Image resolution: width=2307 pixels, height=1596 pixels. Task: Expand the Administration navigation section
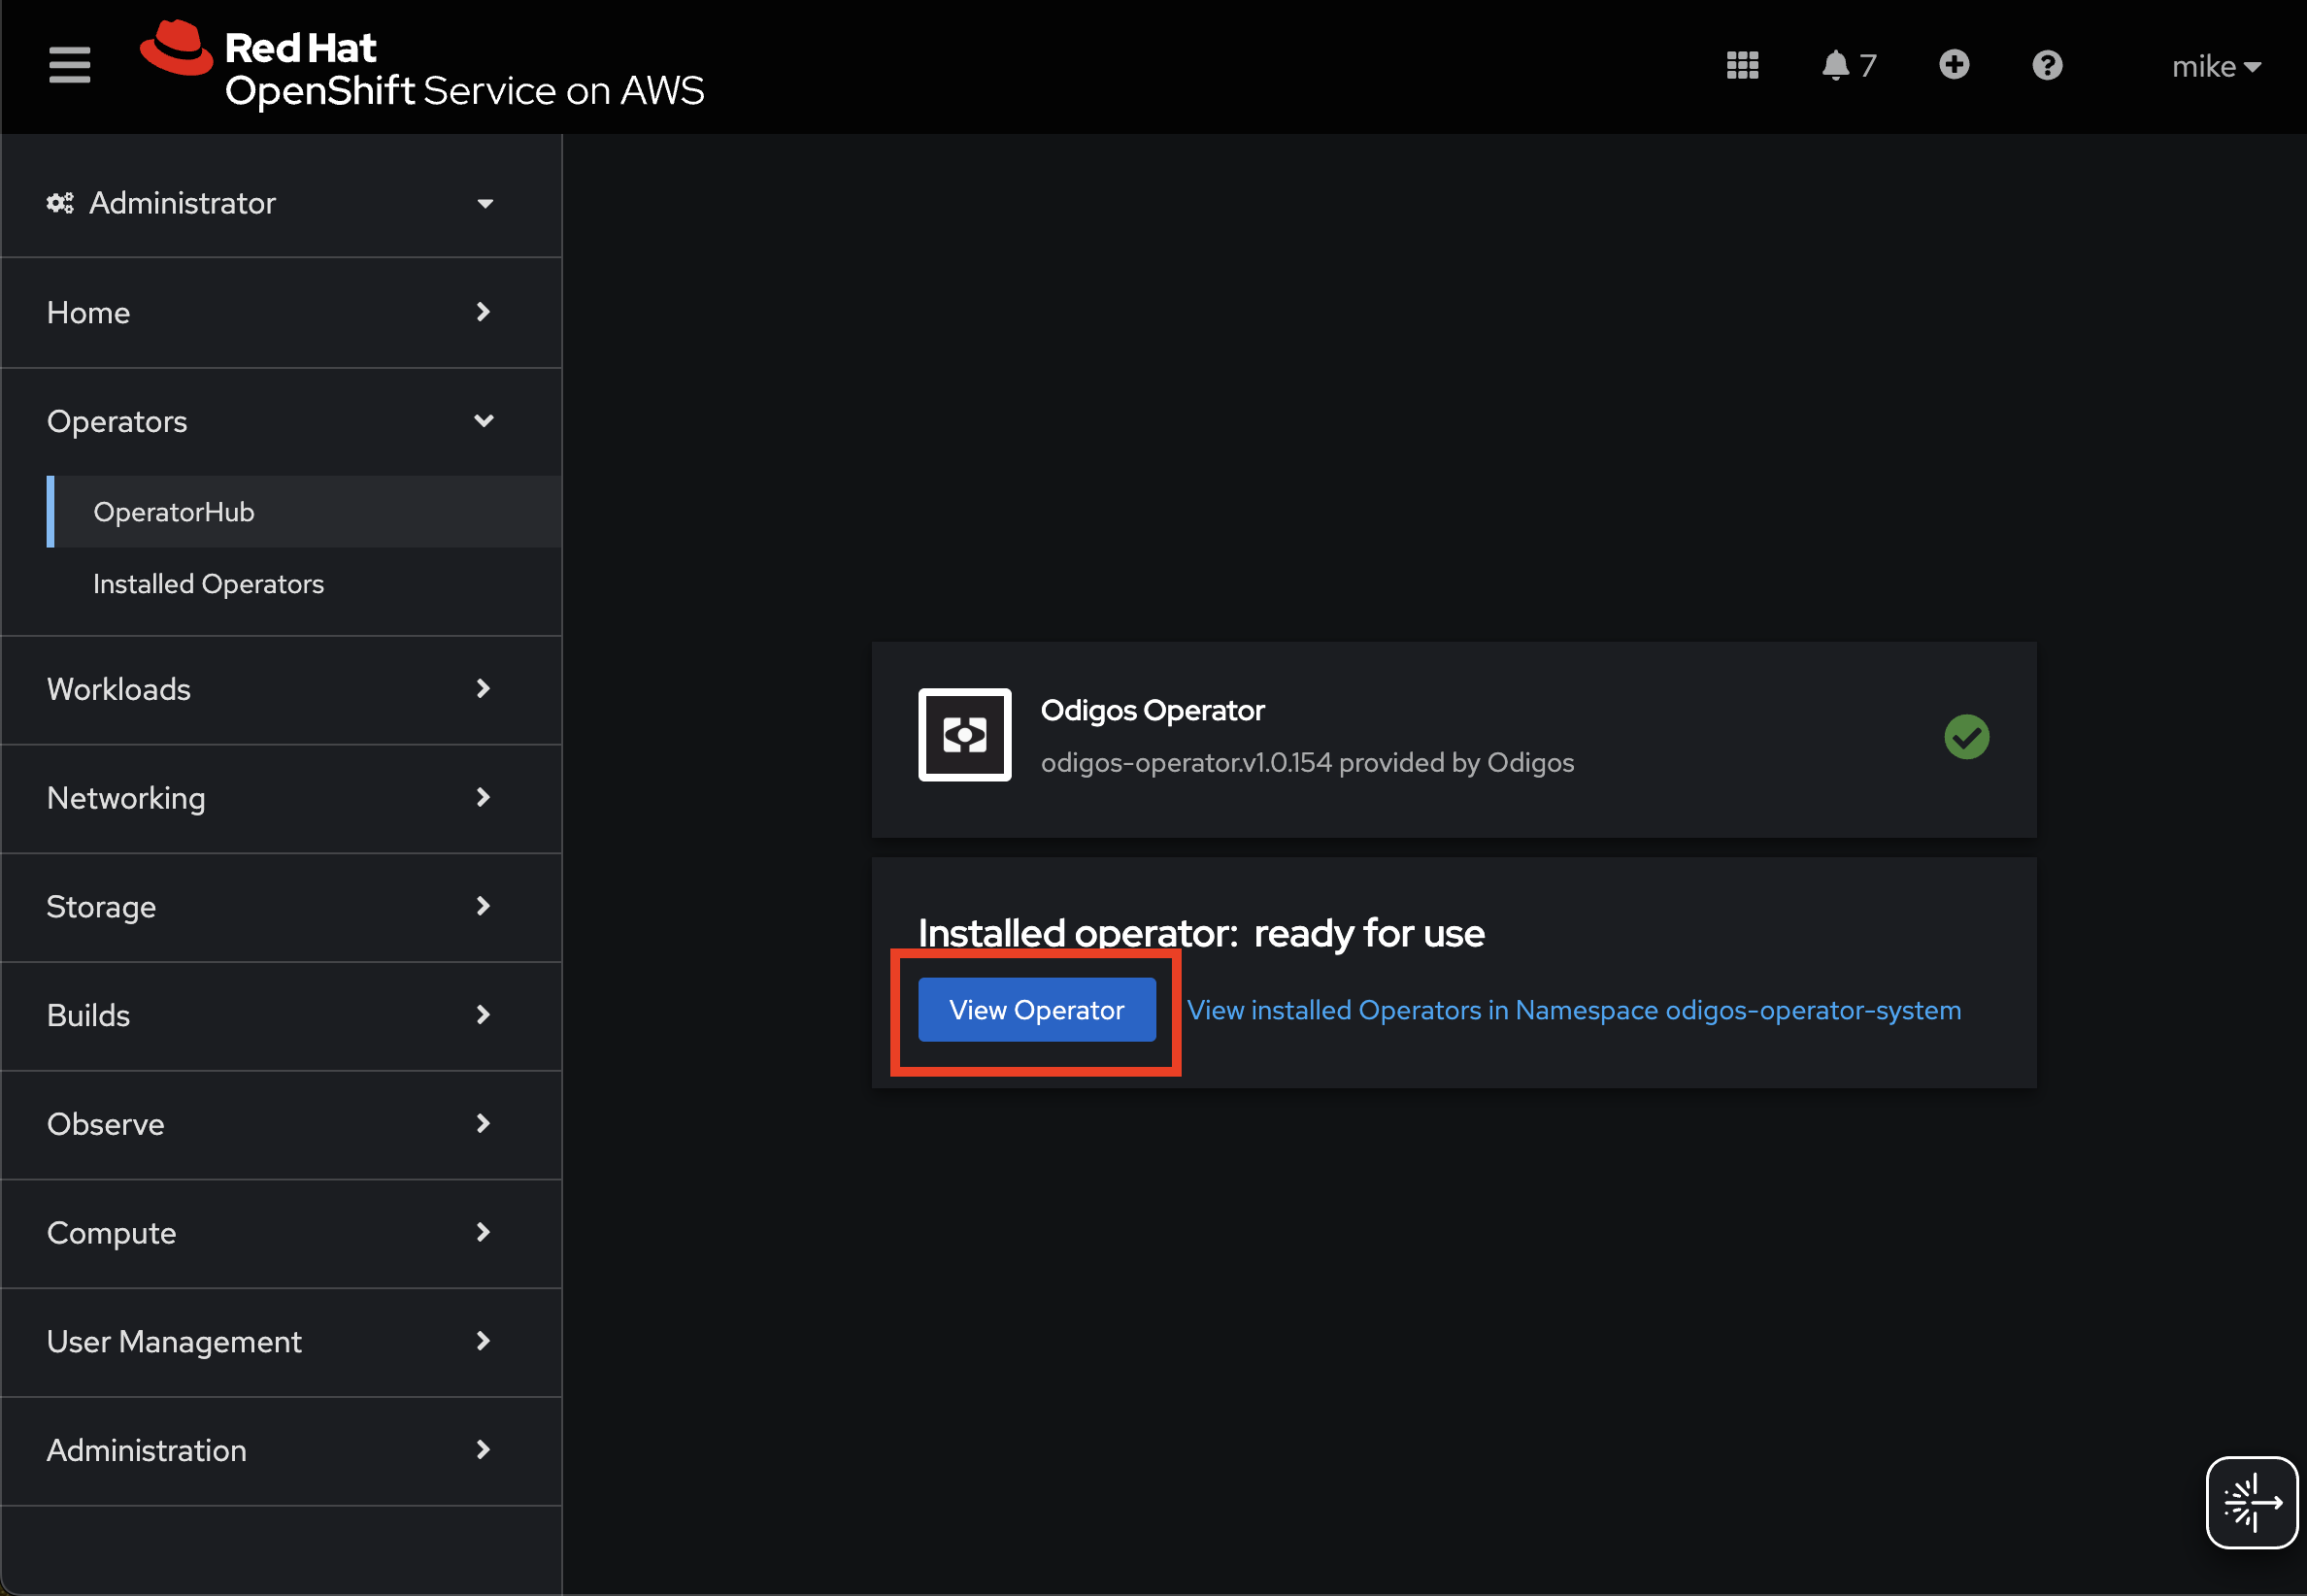pos(270,1450)
